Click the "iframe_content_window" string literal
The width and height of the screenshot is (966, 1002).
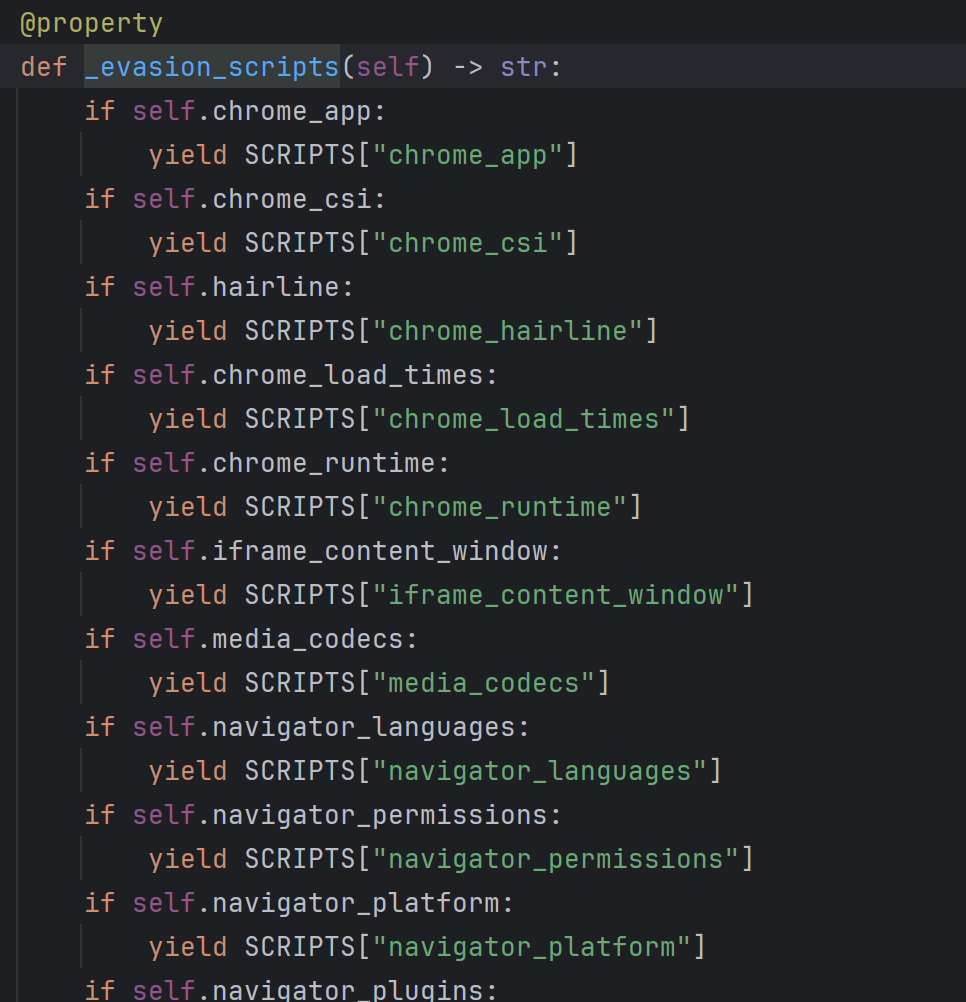click(x=555, y=595)
